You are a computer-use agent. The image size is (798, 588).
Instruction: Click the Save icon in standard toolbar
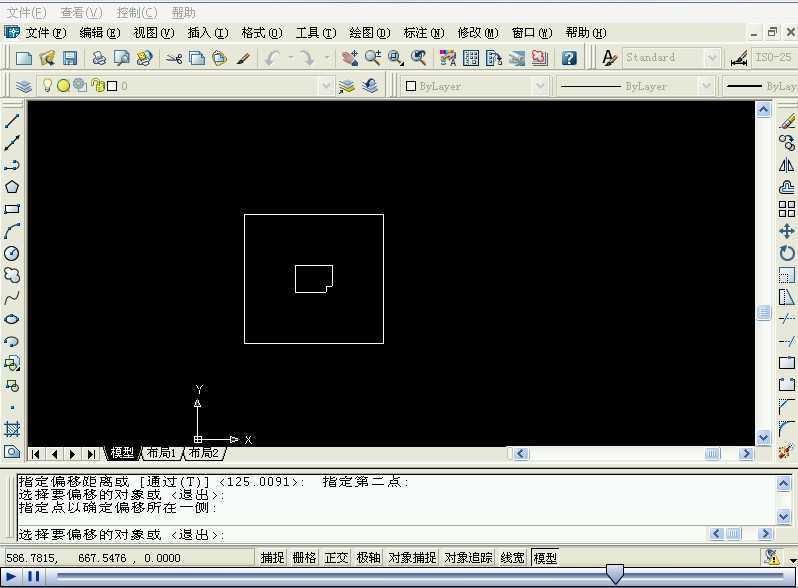(70, 58)
